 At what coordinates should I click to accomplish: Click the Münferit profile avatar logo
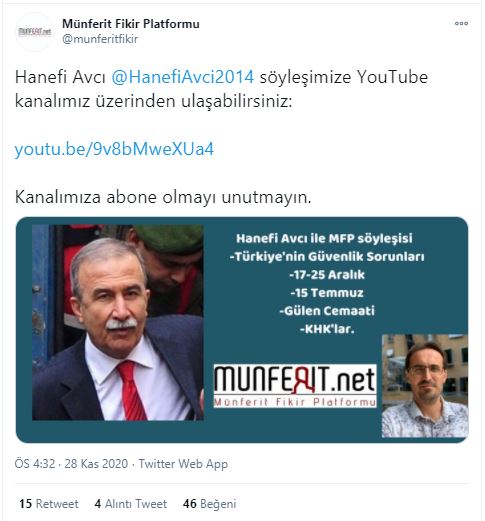click(x=34, y=32)
